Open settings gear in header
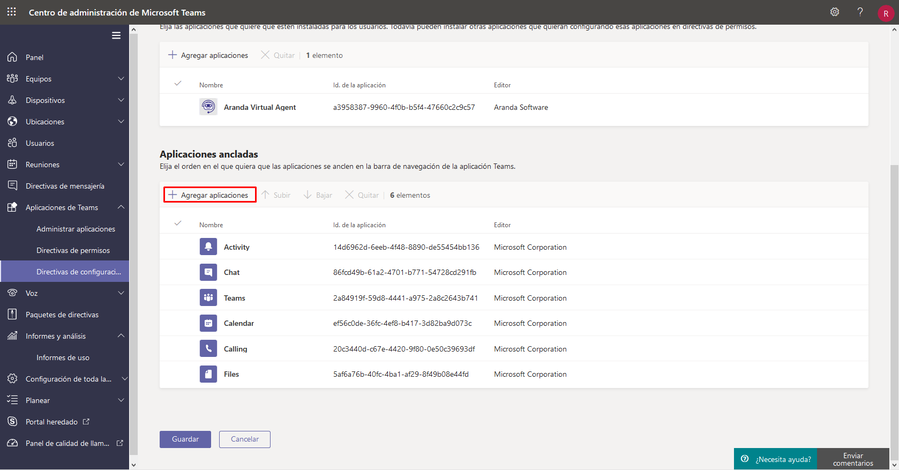899x470 pixels. point(835,12)
